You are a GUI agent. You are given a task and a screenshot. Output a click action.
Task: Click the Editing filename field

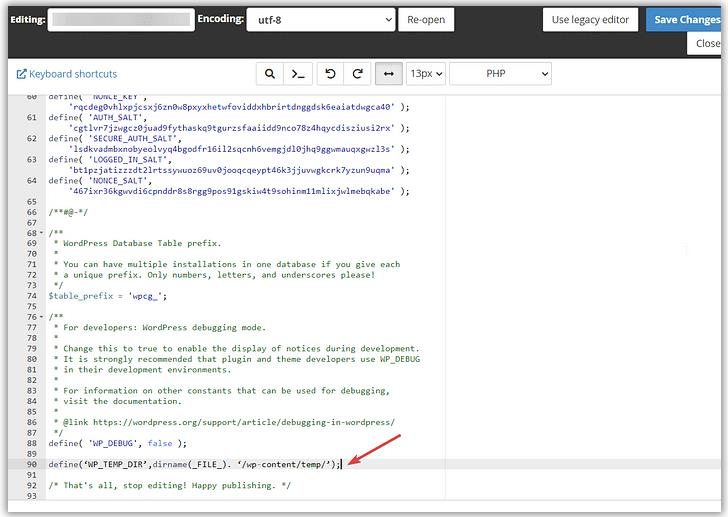click(x=121, y=20)
